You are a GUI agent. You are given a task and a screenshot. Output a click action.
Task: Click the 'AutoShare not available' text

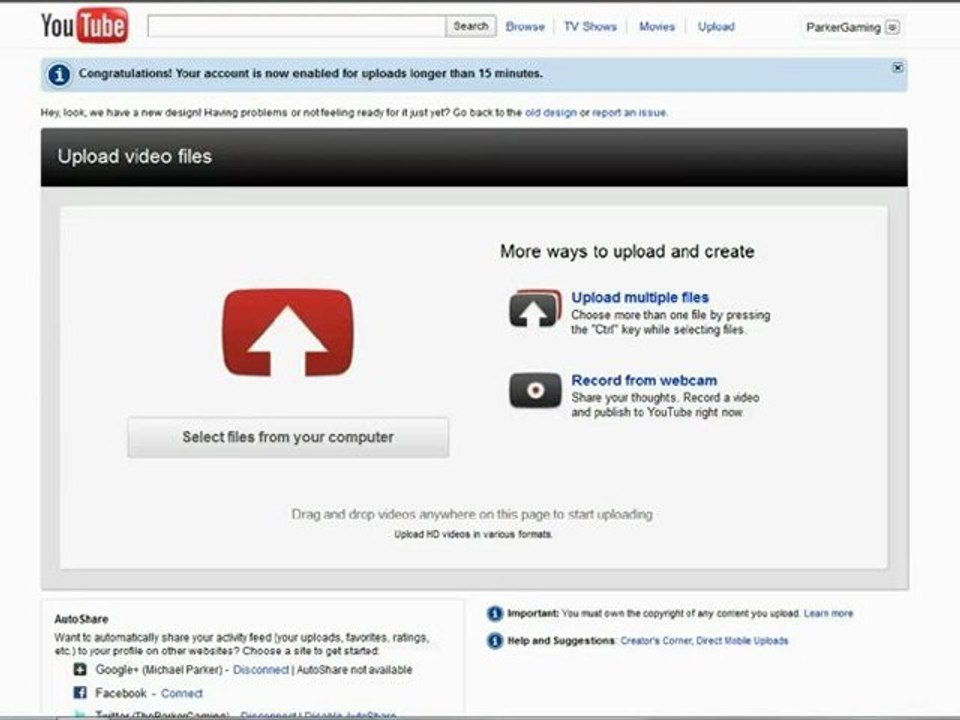(354, 670)
